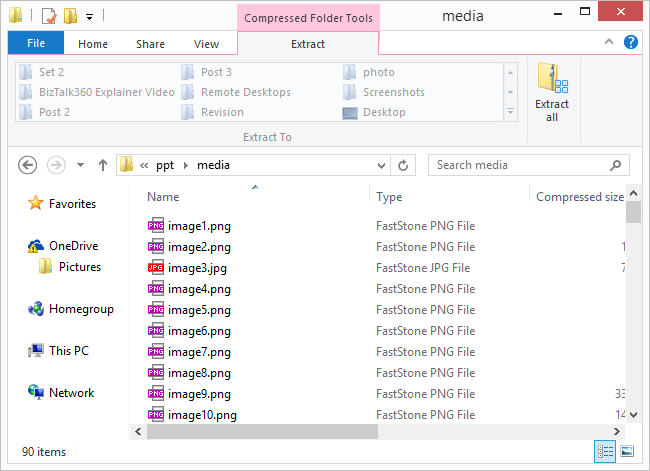
Task: Click the Search media input box
Action: pos(520,165)
